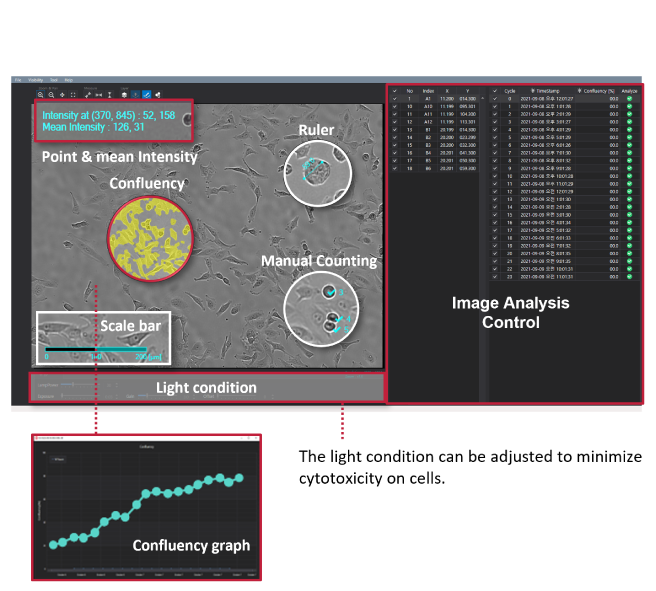Click the zoom in magnifier icon
The image size is (656, 591).
pos(39,93)
